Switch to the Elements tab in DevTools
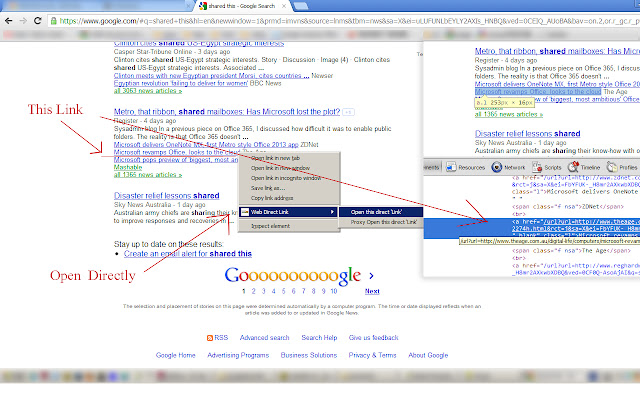The width and height of the screenshot is (640, 400). (x=431, y=167)
